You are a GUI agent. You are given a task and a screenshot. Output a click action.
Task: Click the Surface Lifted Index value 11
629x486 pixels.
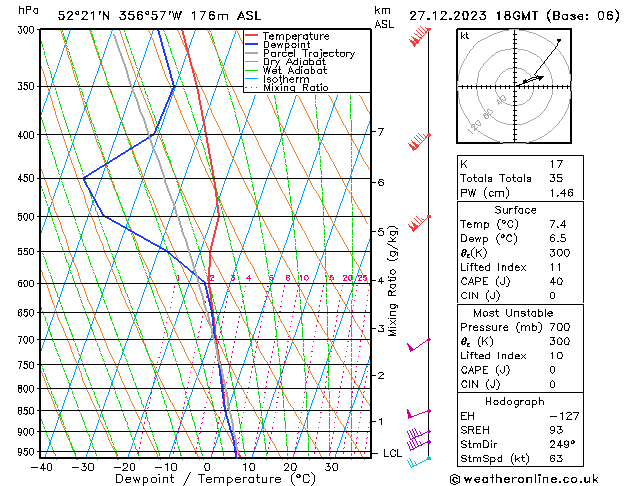pyautogui.click(x=556, y=267)
